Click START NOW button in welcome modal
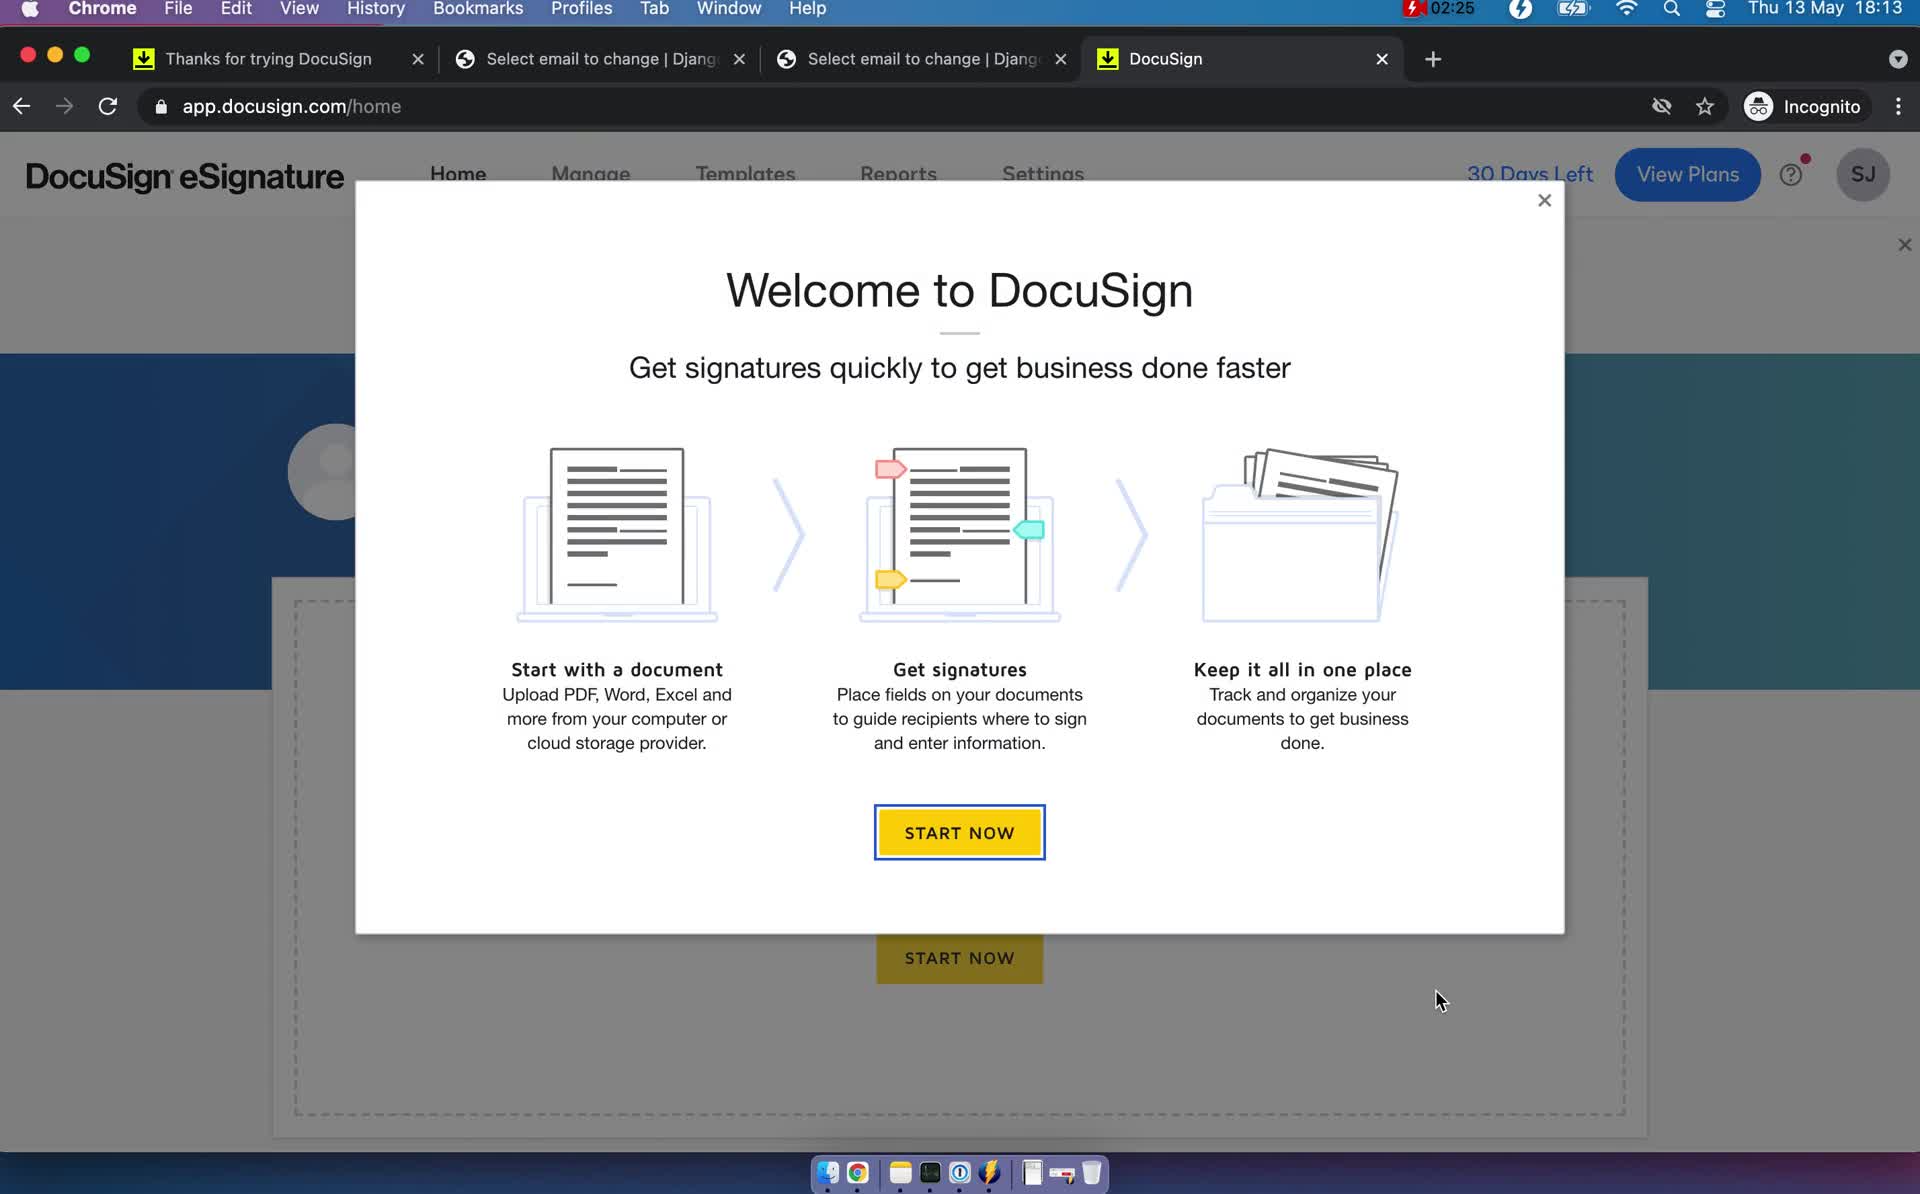 pos(959,832)
